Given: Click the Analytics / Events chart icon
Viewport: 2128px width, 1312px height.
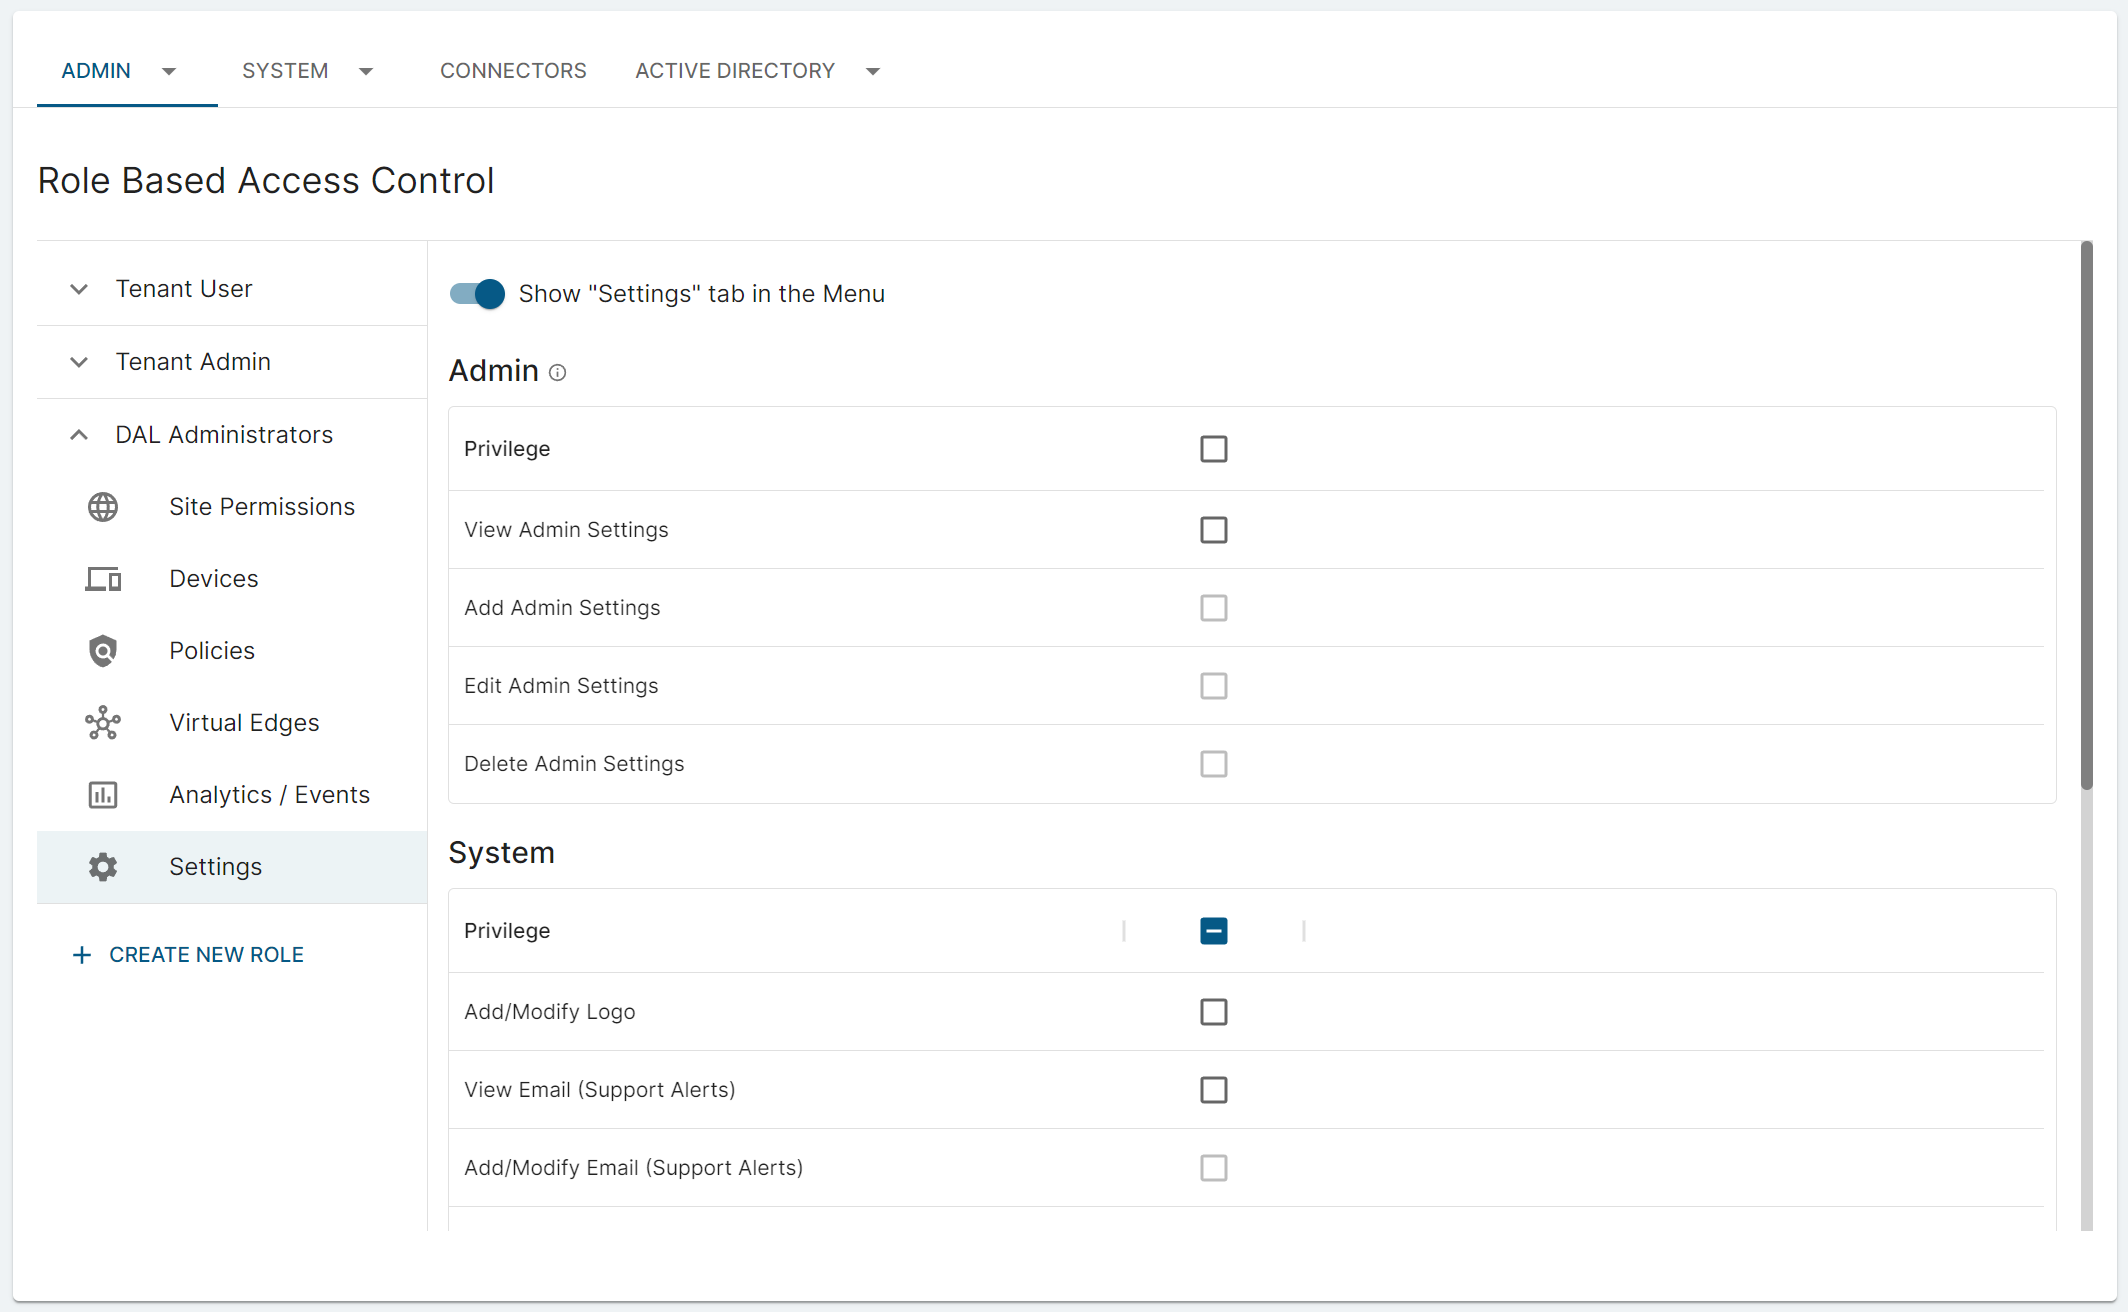Looking at the screenshot, I should coord(103,795).
